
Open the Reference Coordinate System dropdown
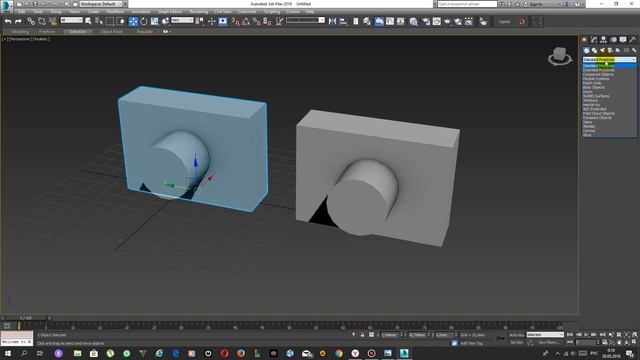(182, 20)
